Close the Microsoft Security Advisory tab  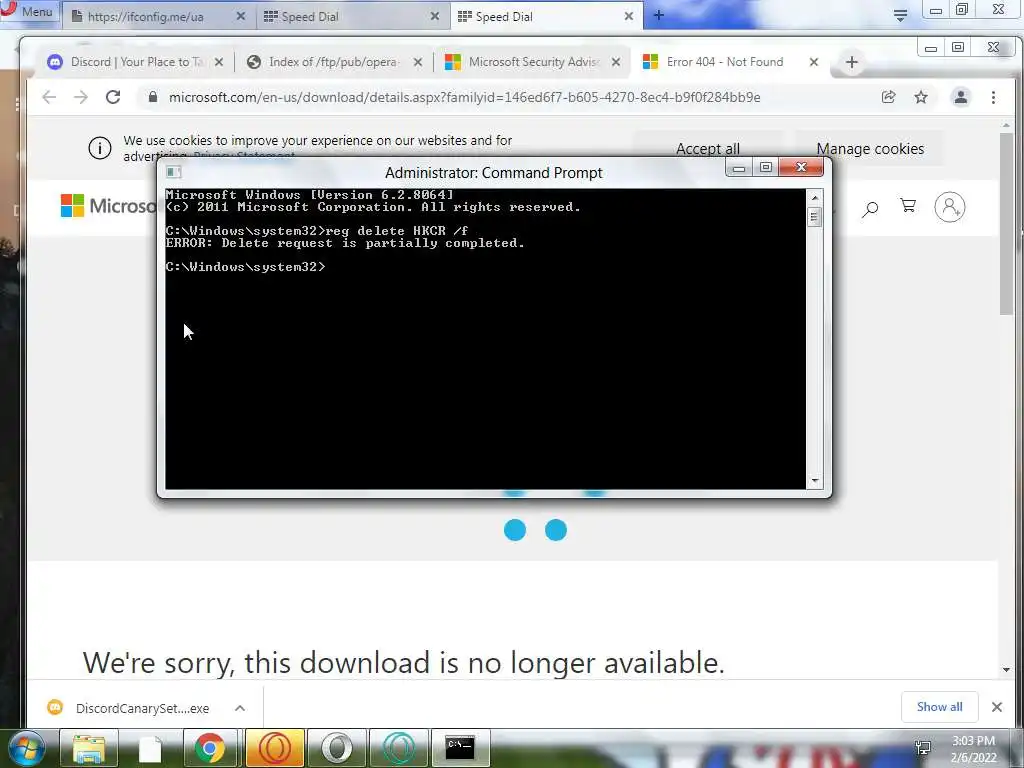[616, 62]
